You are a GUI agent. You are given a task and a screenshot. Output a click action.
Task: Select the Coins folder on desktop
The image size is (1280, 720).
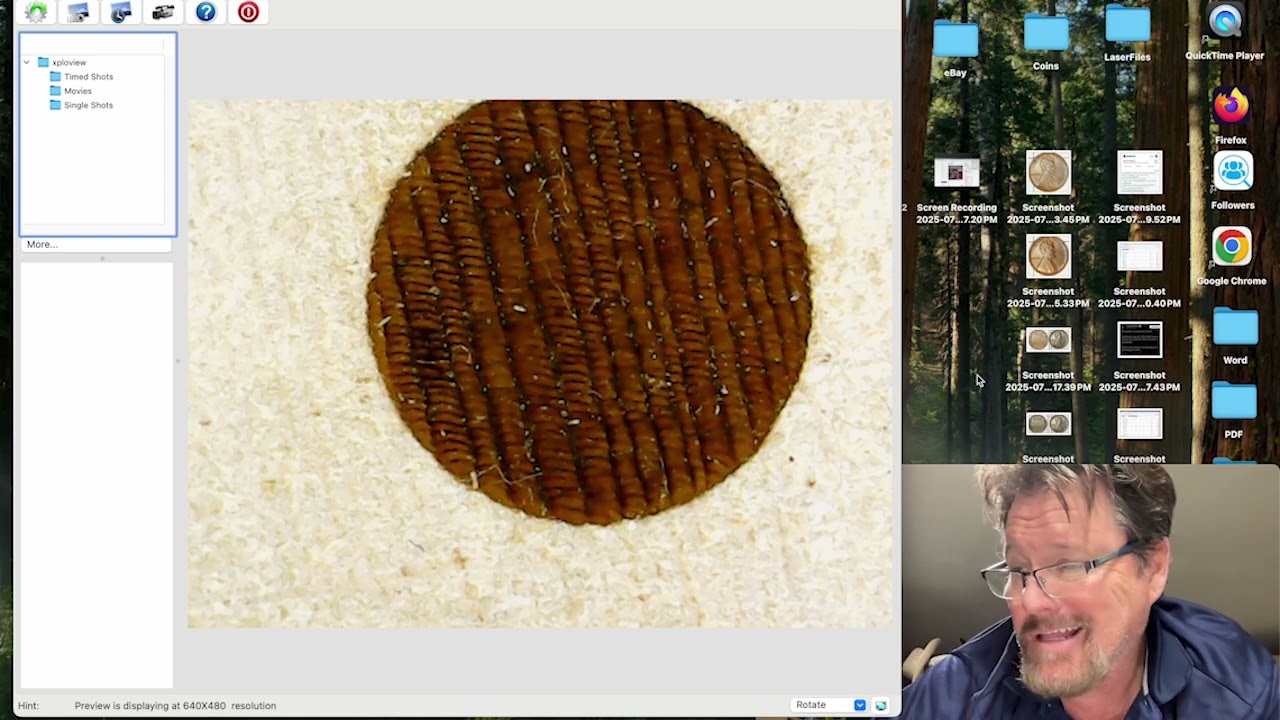[1046, 42]
